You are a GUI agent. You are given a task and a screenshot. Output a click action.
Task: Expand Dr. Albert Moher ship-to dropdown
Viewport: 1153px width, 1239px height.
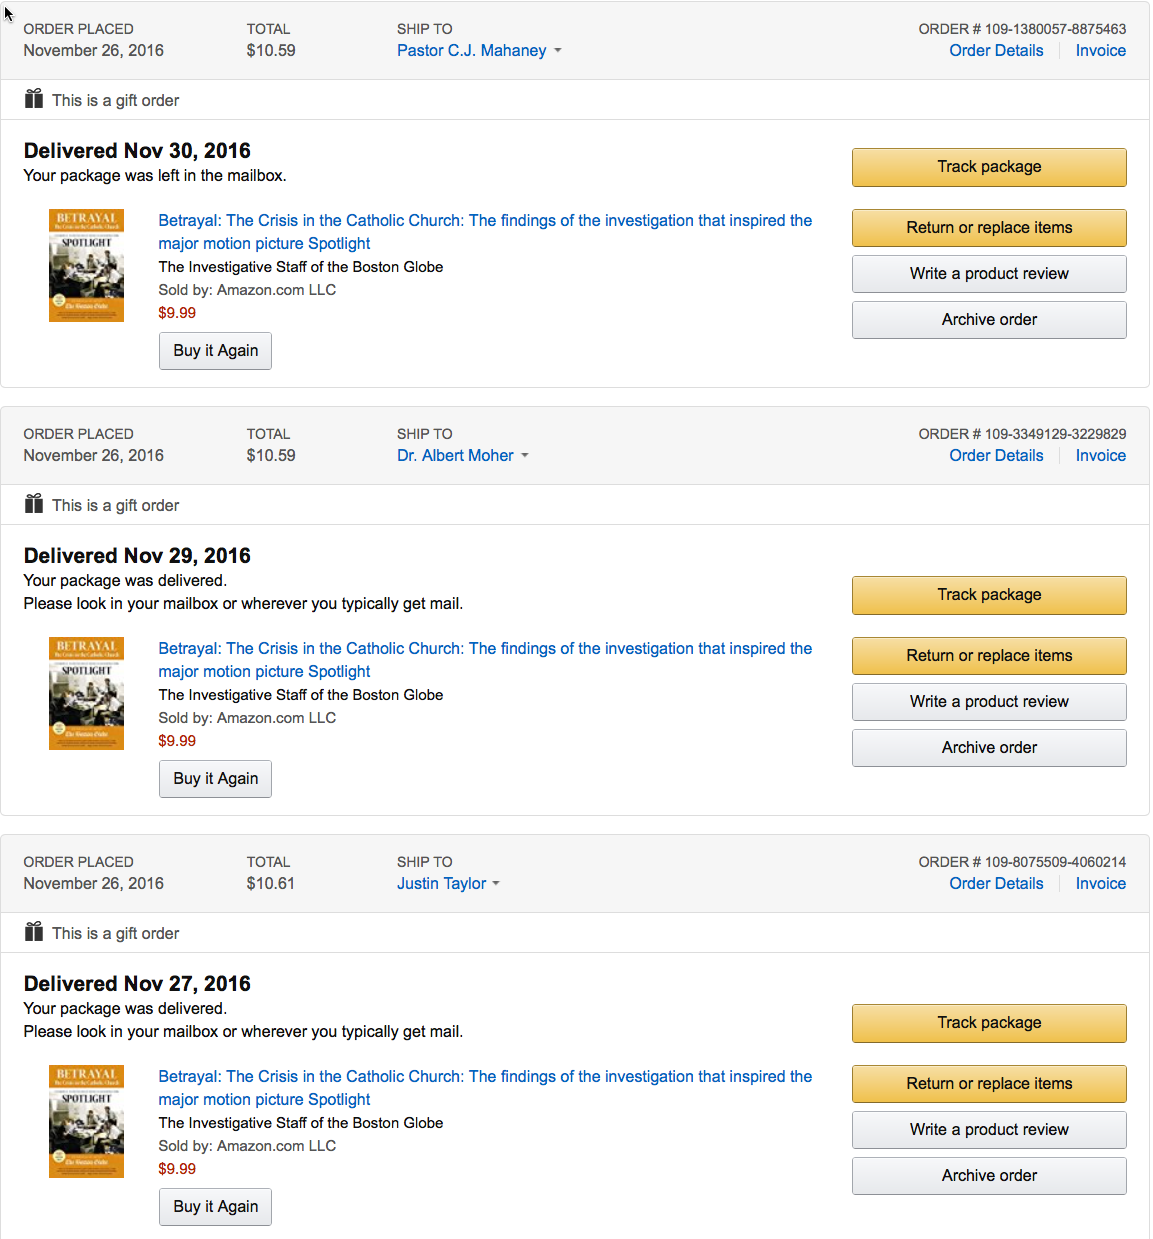[x=524, y=456]
